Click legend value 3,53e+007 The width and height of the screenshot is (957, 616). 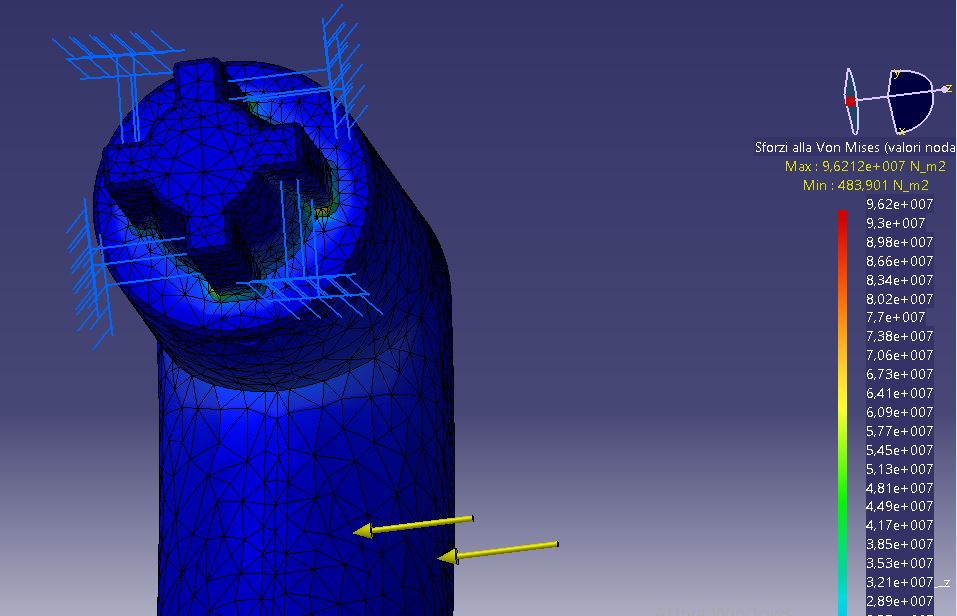pyautogui.click(x=900, y=563)
